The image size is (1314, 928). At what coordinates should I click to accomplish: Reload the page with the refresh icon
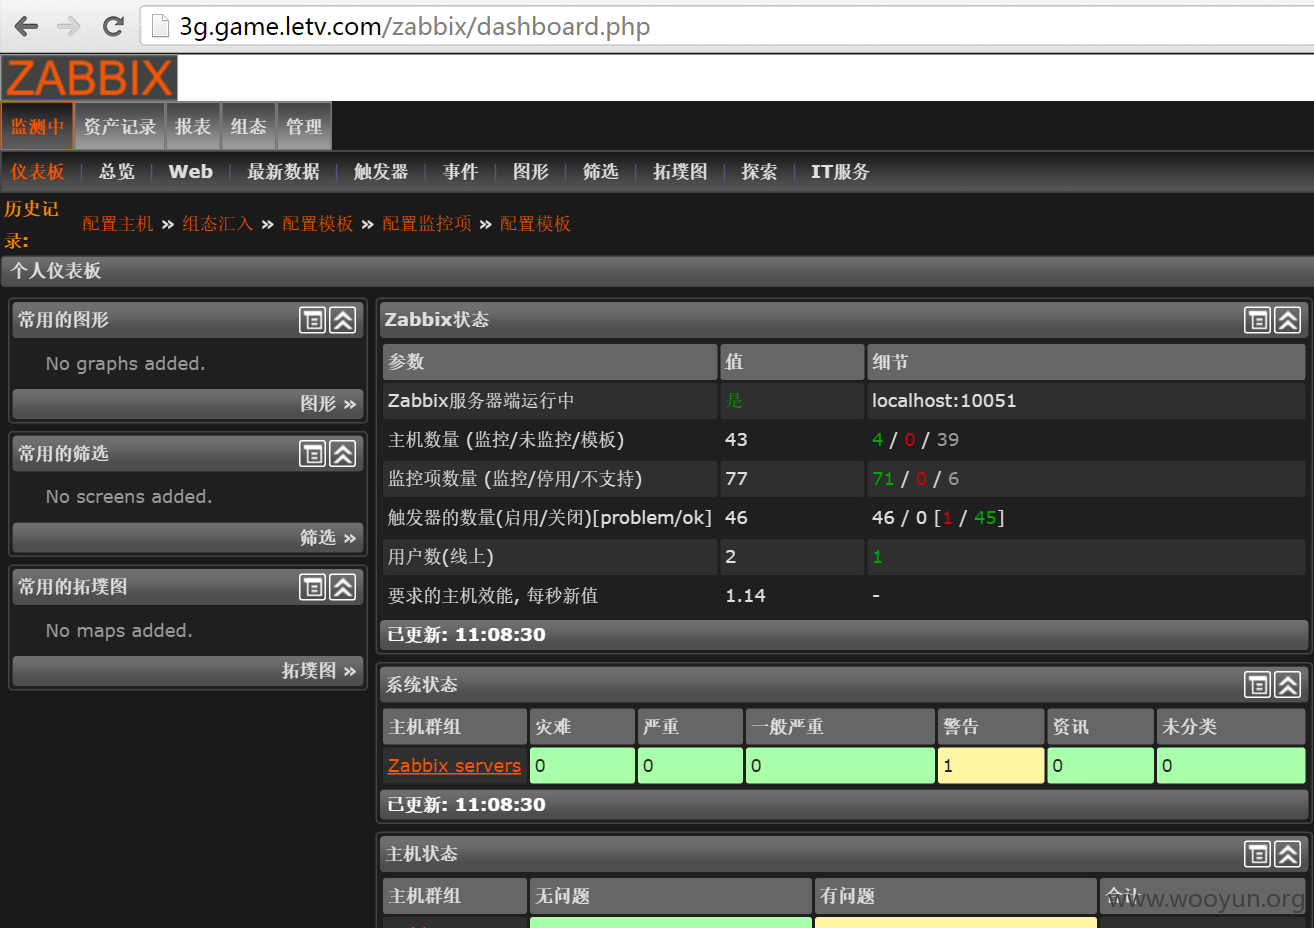coord(113,26)
